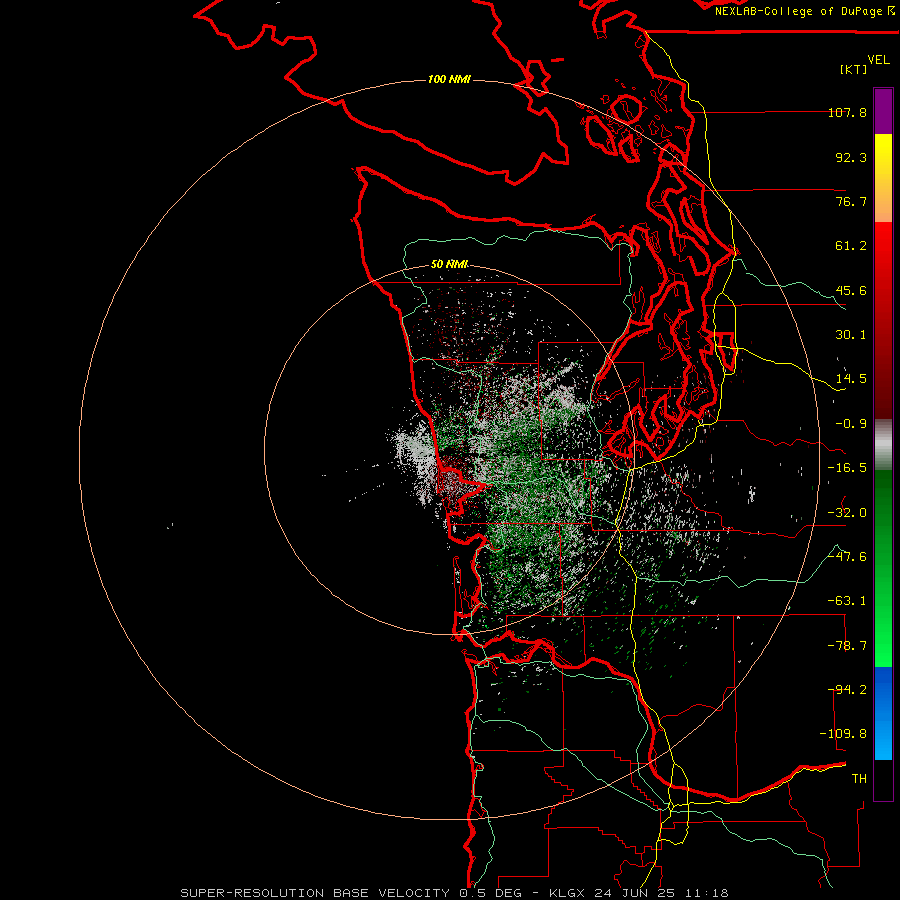The width and height of the screenshot is (900, 900).
Task: Click the -32.0 legend value
Action: tap(847, 513)
